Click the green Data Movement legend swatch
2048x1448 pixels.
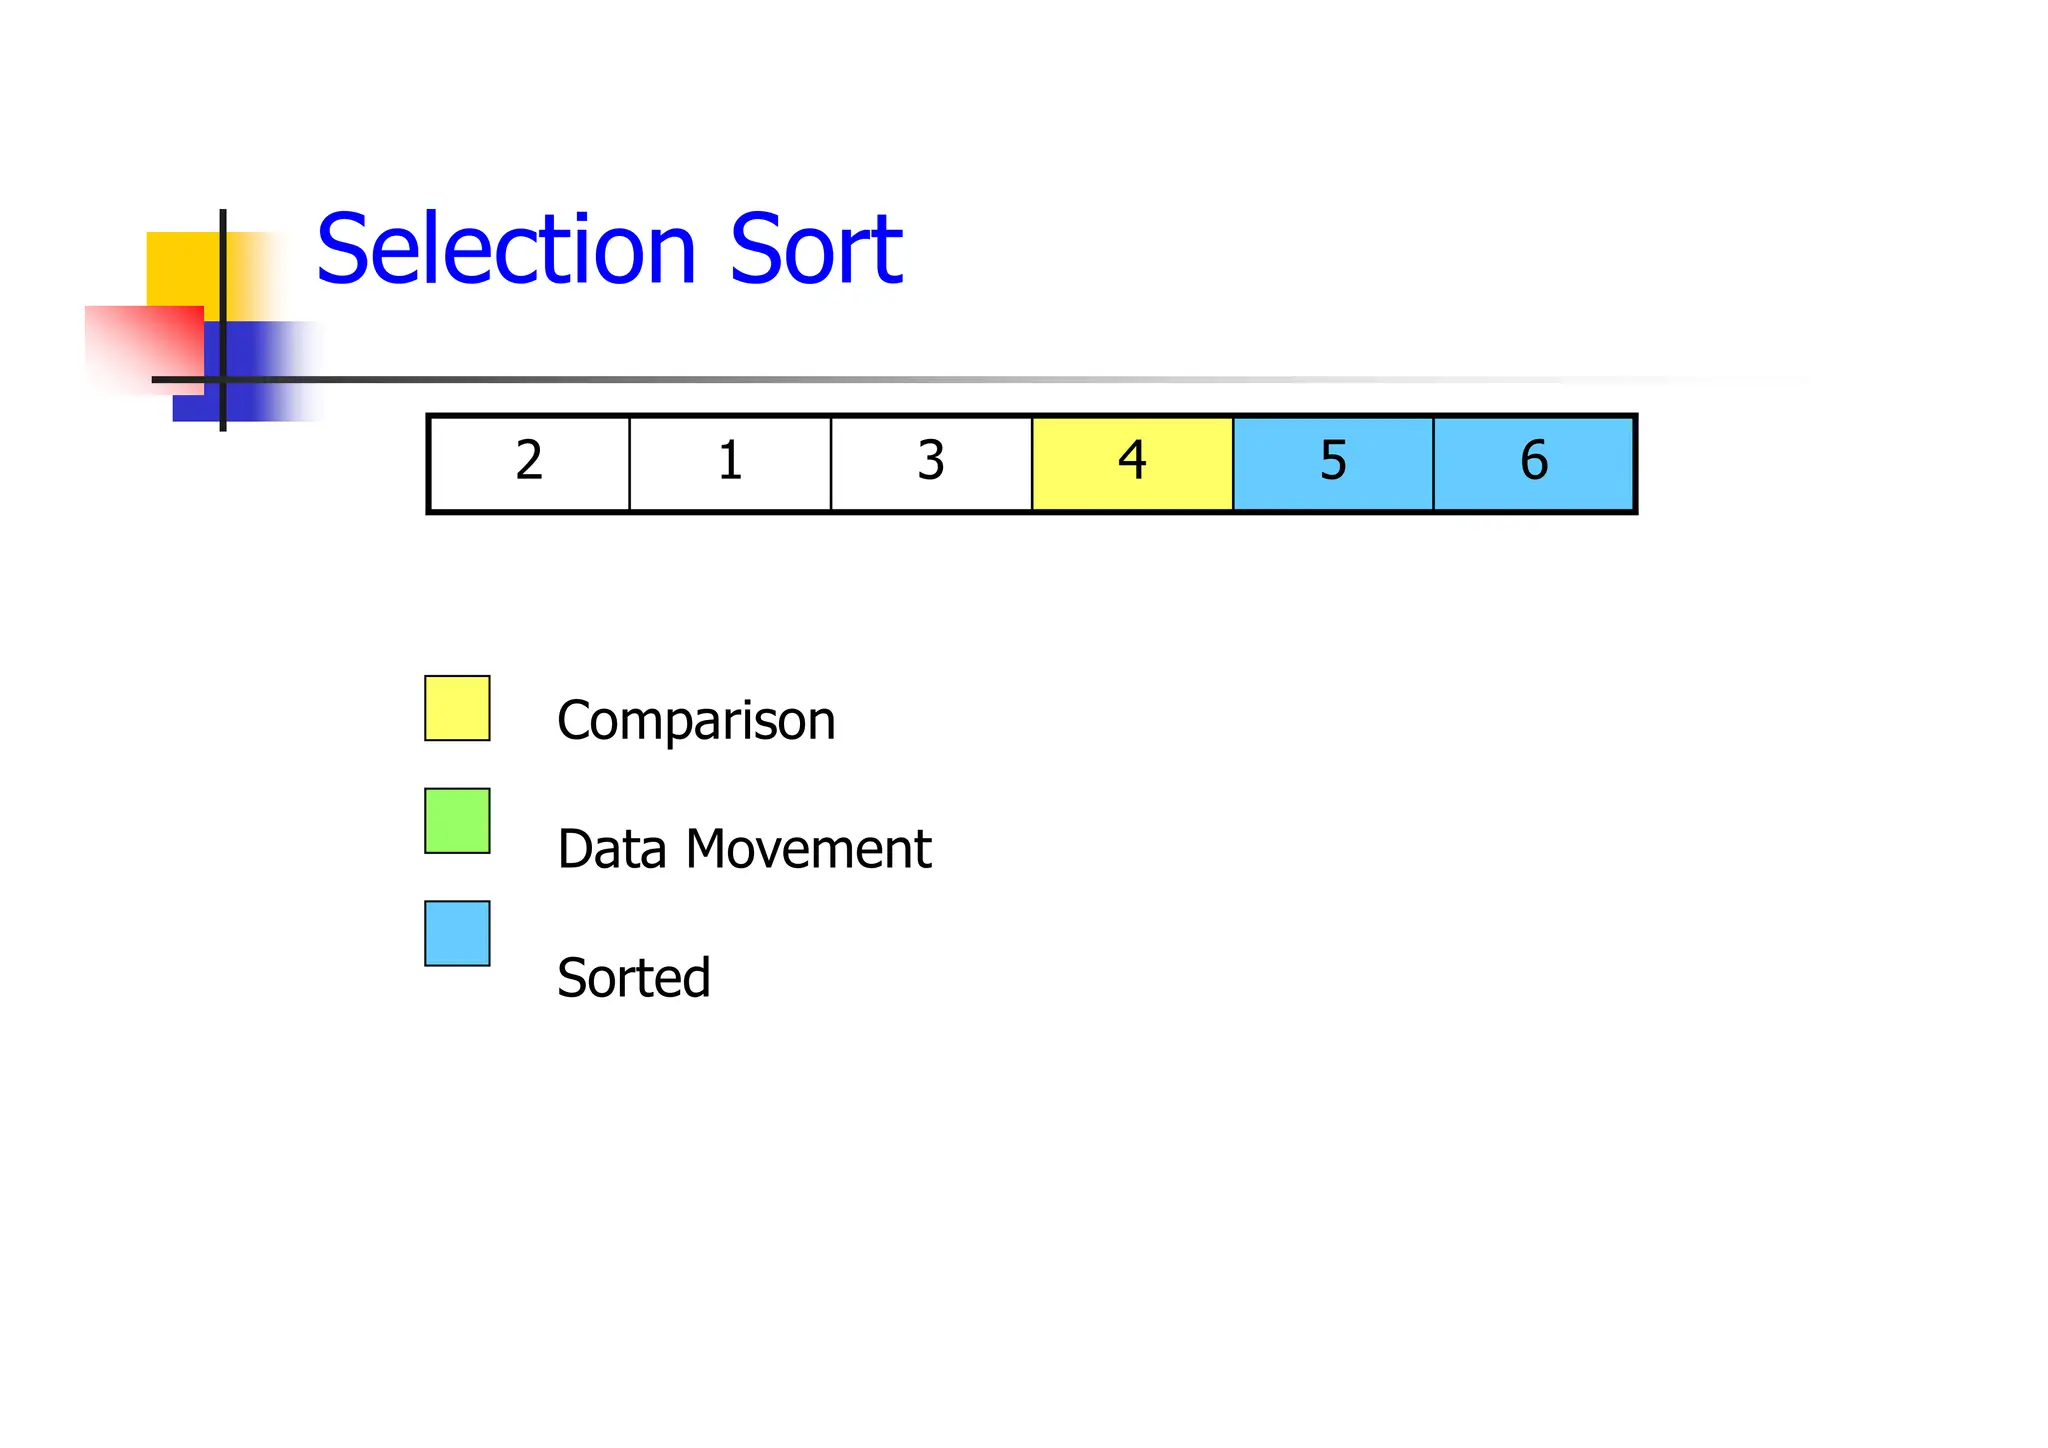(x=457, y=821)
